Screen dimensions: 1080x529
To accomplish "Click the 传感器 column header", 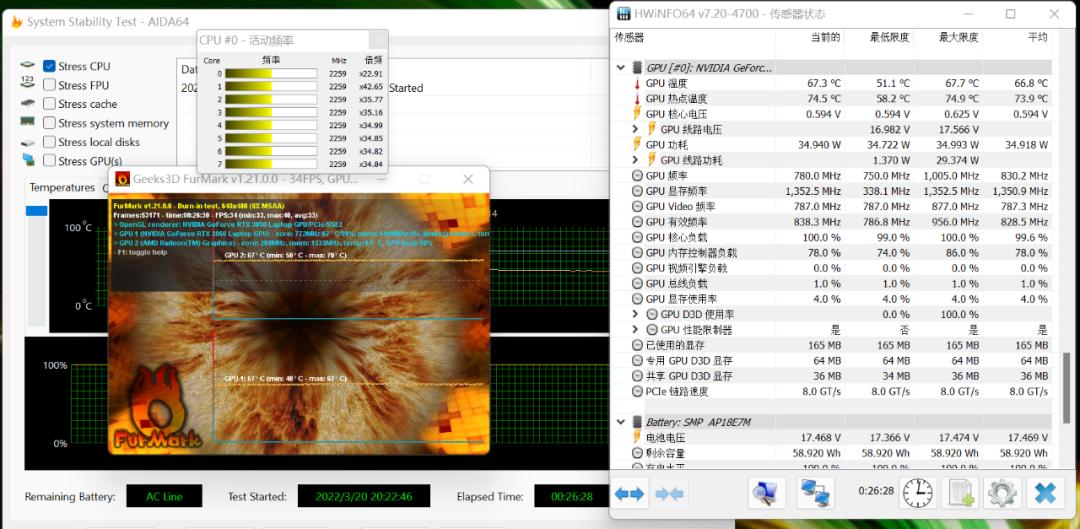I will click(x=630, y=37).
